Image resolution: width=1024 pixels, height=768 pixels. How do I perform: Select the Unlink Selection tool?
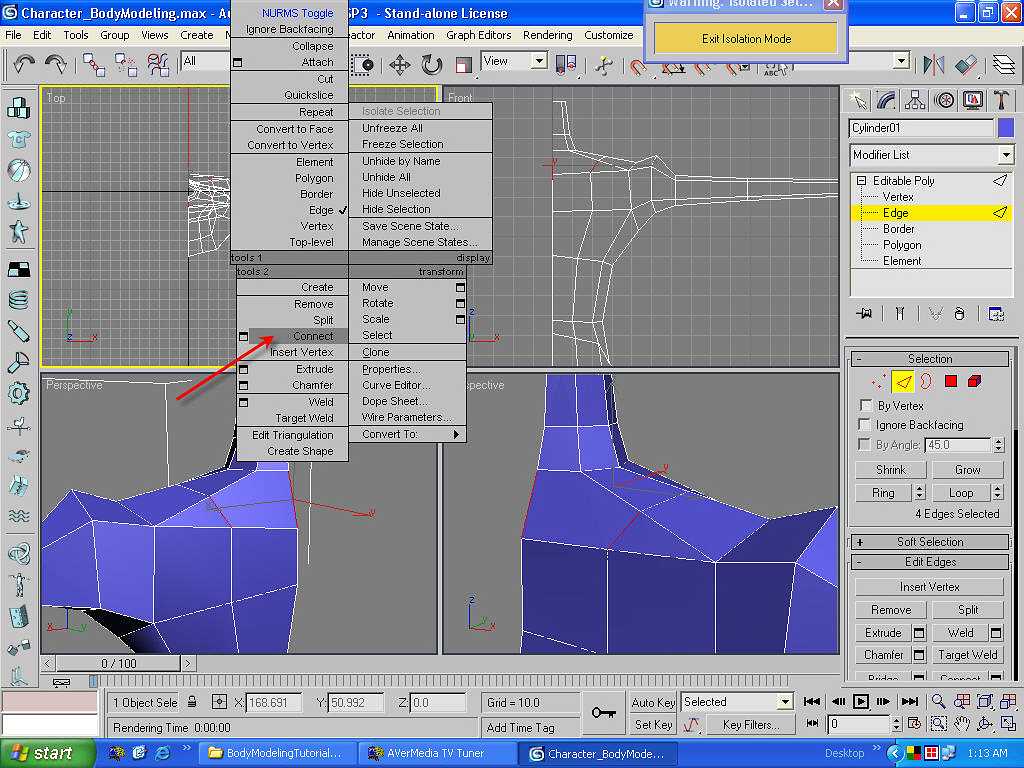pyautogui.click(x=125, y=64)
